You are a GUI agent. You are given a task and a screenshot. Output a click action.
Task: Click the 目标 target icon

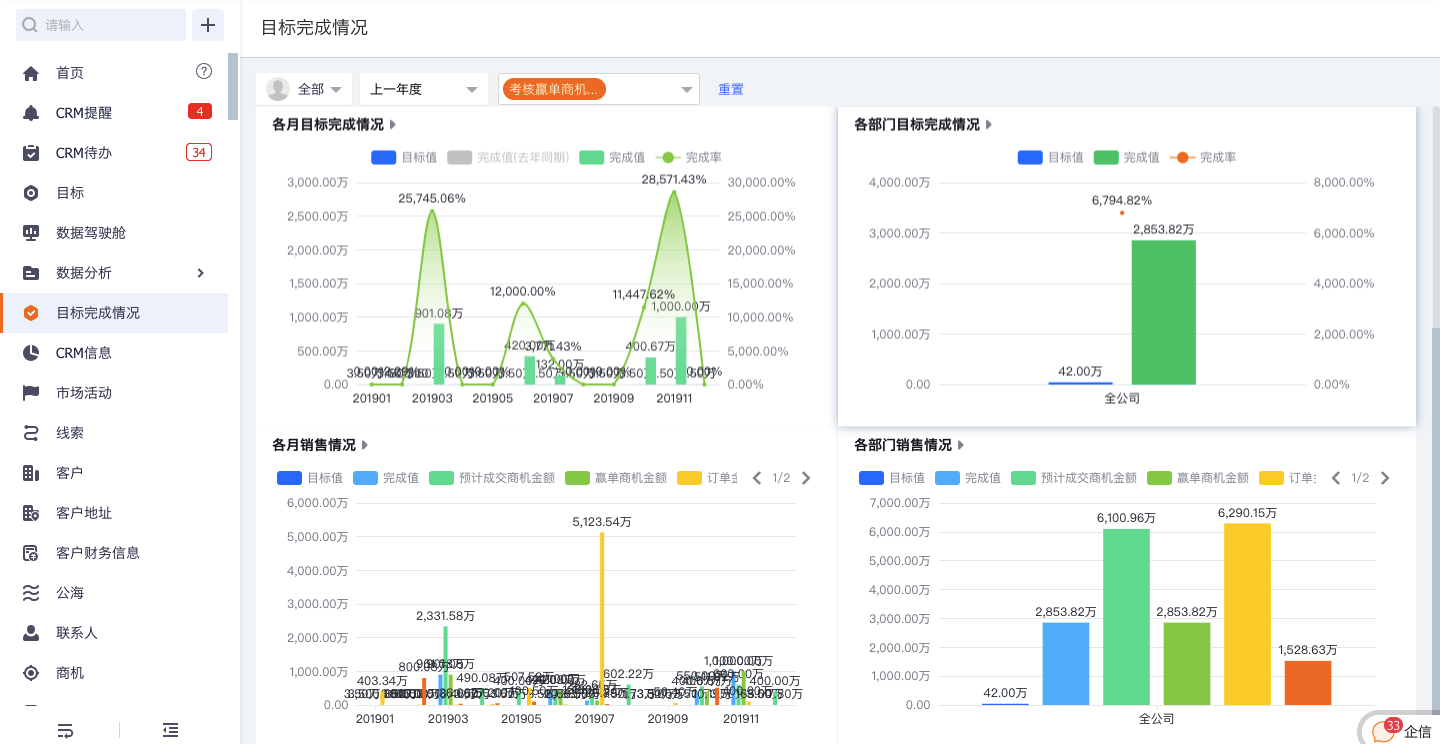31,193
